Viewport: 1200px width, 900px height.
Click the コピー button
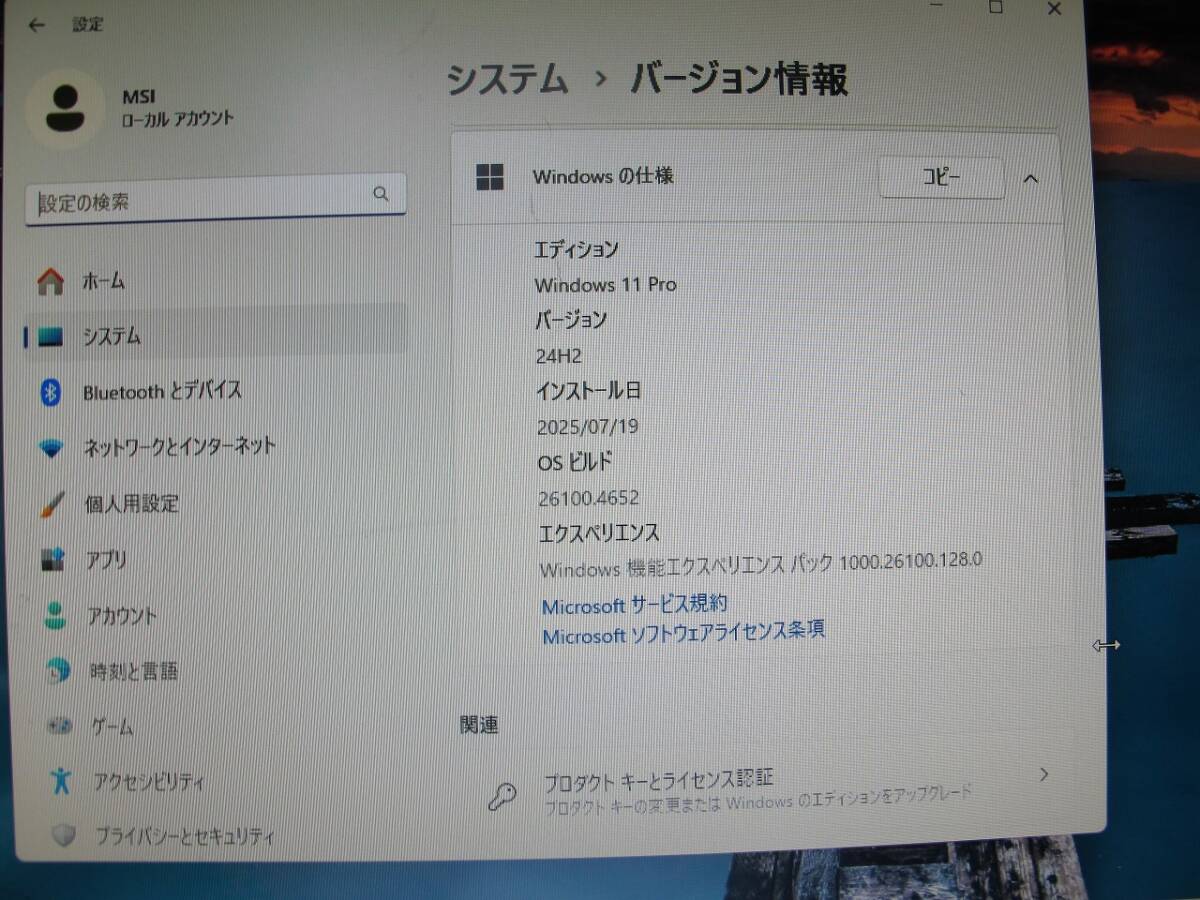(940, 178)
